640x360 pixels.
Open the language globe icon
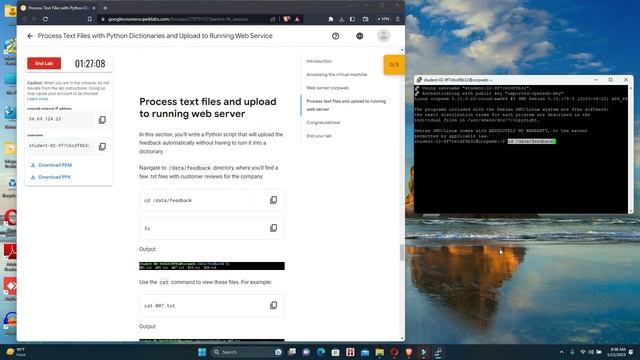(360, 36)
